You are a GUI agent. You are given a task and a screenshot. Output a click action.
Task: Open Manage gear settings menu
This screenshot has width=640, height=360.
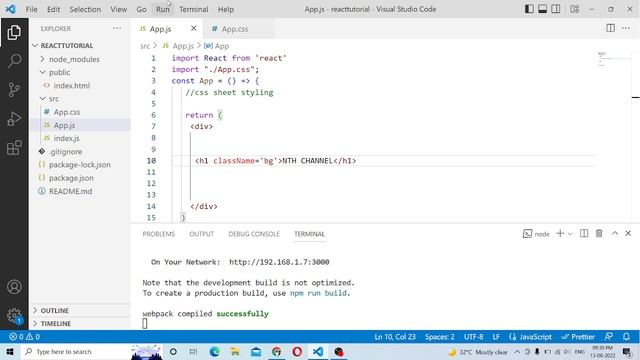click(x=14, y=315)
